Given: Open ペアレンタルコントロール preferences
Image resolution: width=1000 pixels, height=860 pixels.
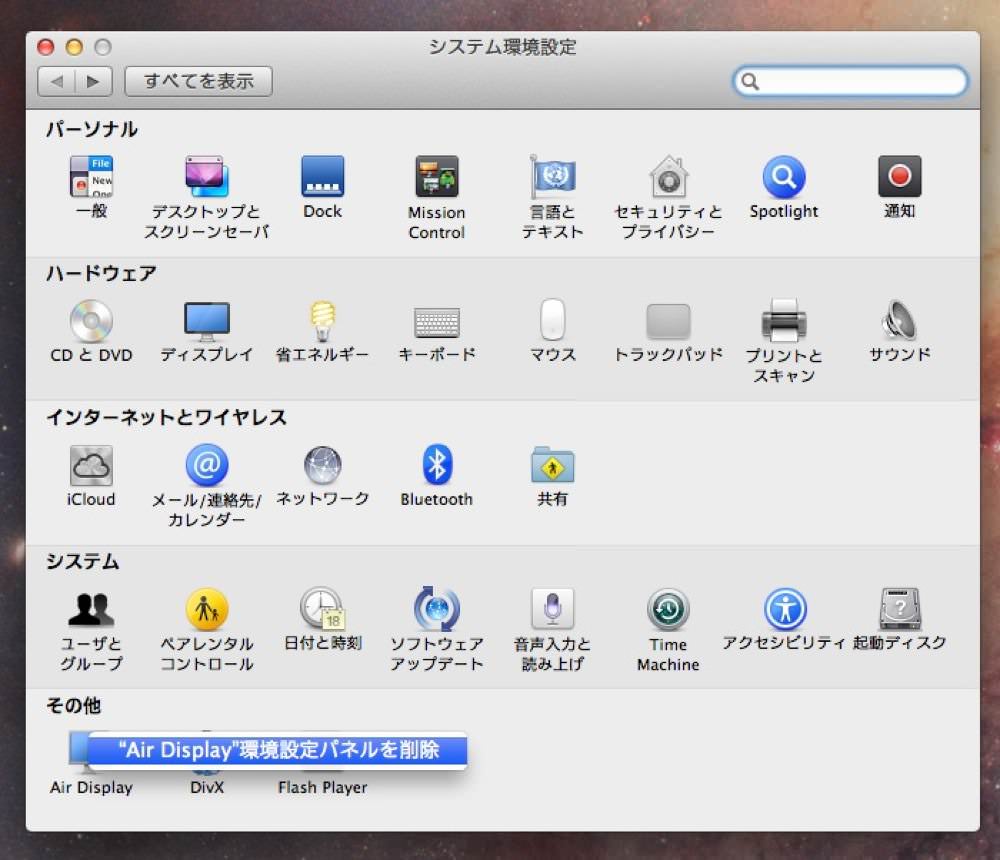Looking at the screenshot, I should pyautogui.click(x=207, y=609).
